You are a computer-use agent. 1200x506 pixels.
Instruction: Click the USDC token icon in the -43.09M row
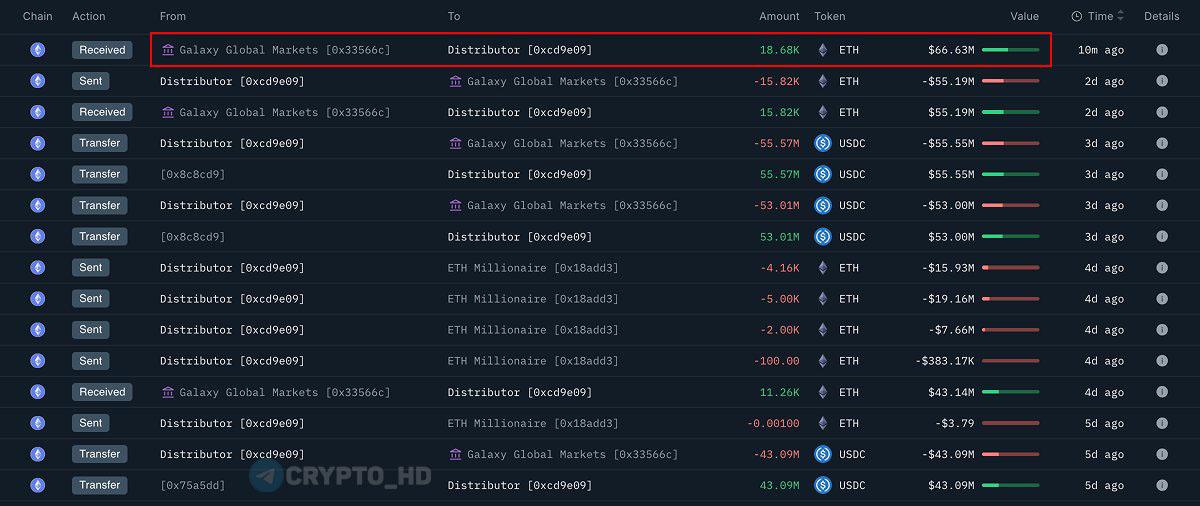[823, 454]
